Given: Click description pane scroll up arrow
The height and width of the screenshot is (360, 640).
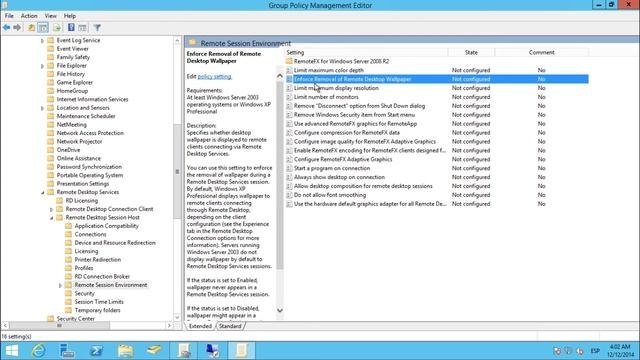Looking at the screenshot, I should click(280, 76).
